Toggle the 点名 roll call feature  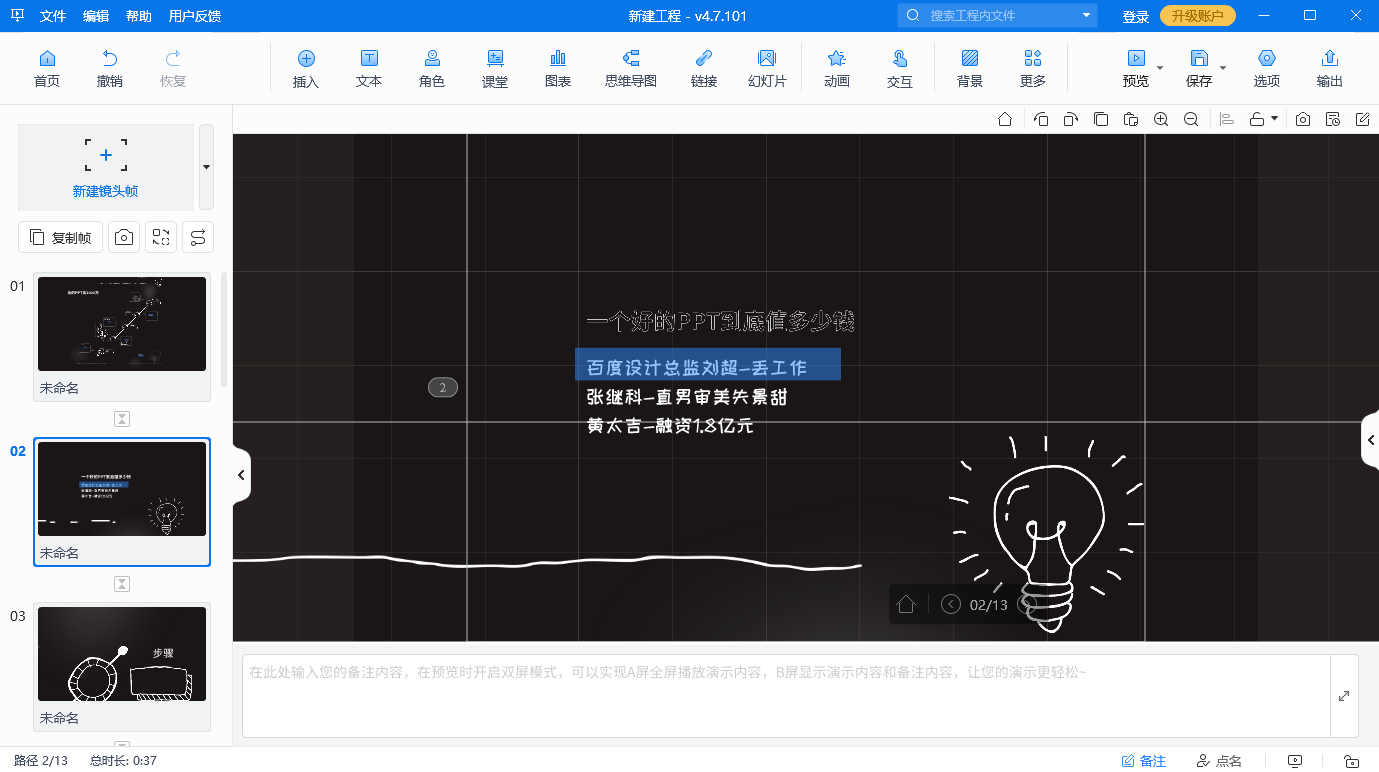[1219, 761]
